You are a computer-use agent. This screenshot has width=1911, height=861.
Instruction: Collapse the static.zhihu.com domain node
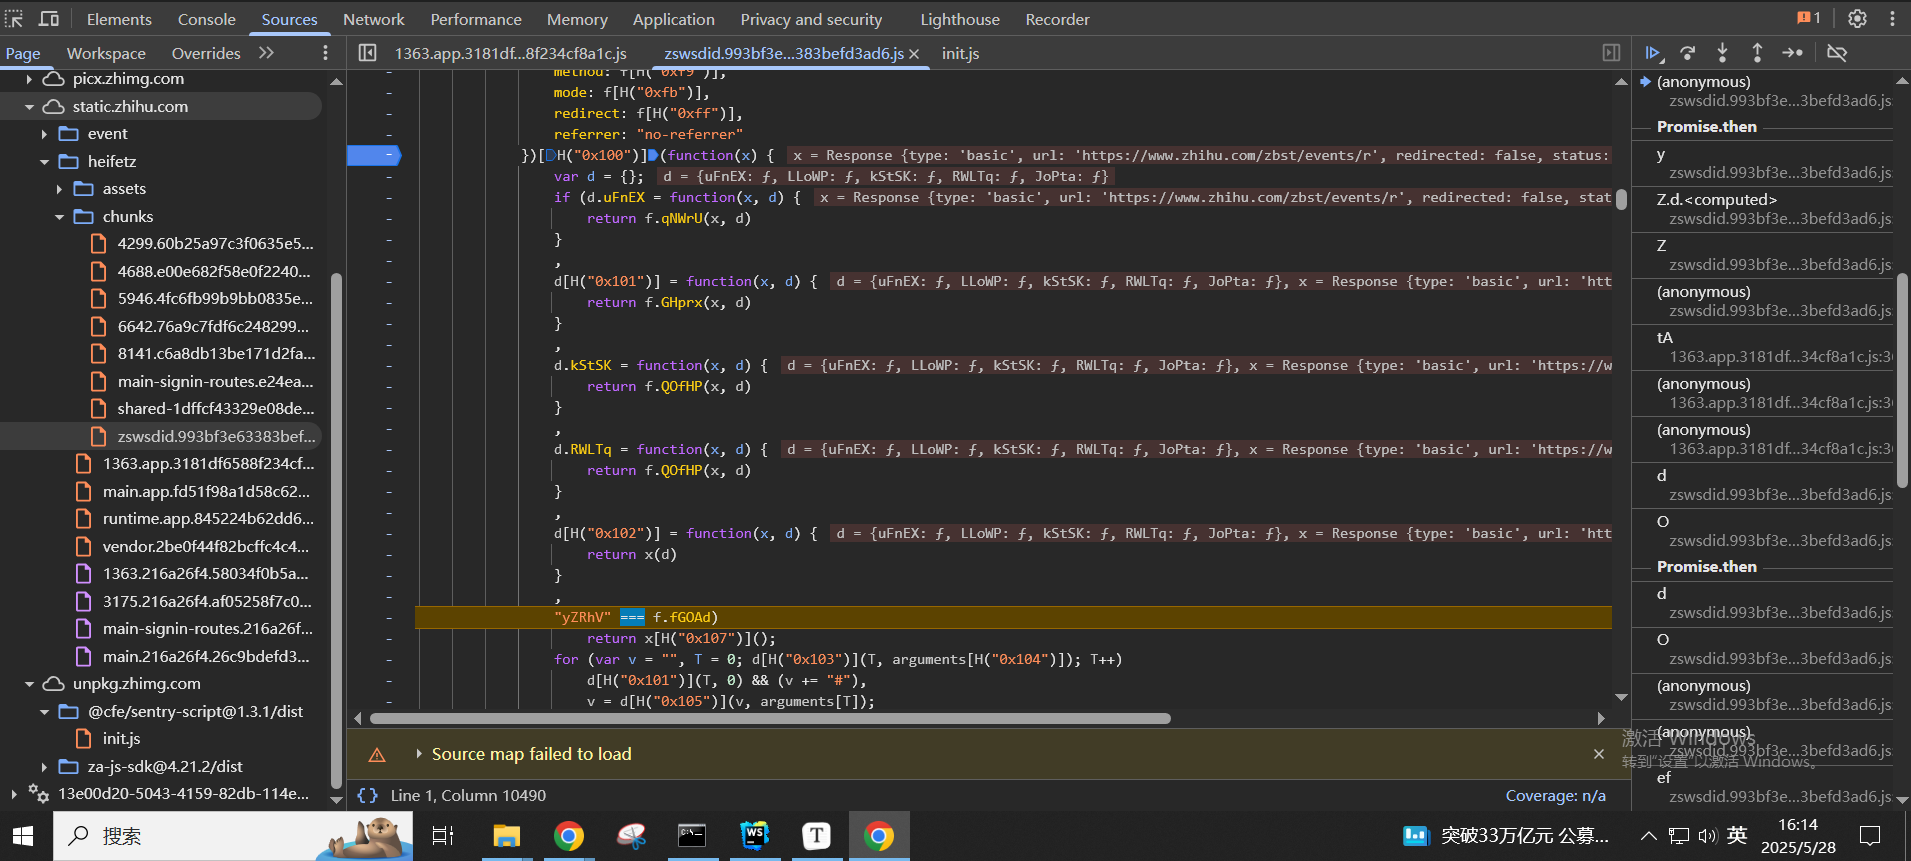click(x=29, y=107)
